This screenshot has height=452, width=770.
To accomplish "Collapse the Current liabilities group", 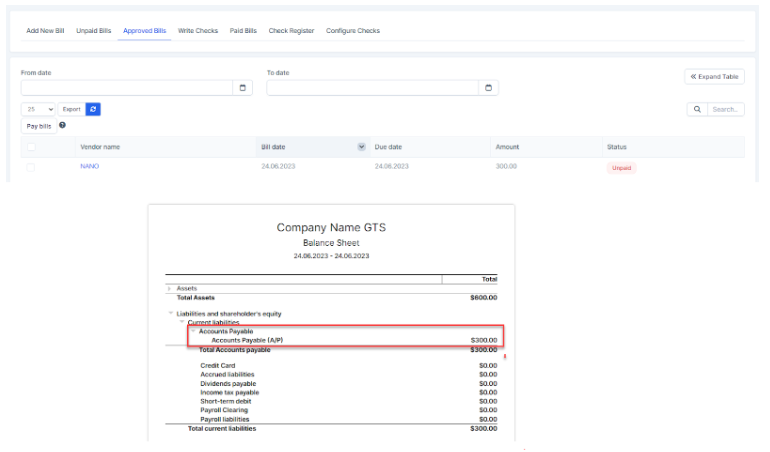I will (182, 322).
